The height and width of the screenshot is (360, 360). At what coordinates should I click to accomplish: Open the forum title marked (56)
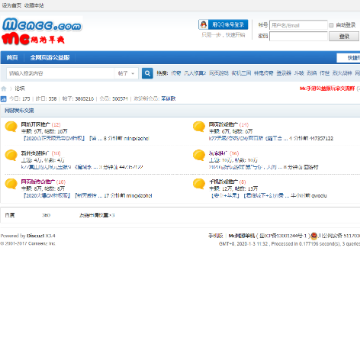[218, 153]
